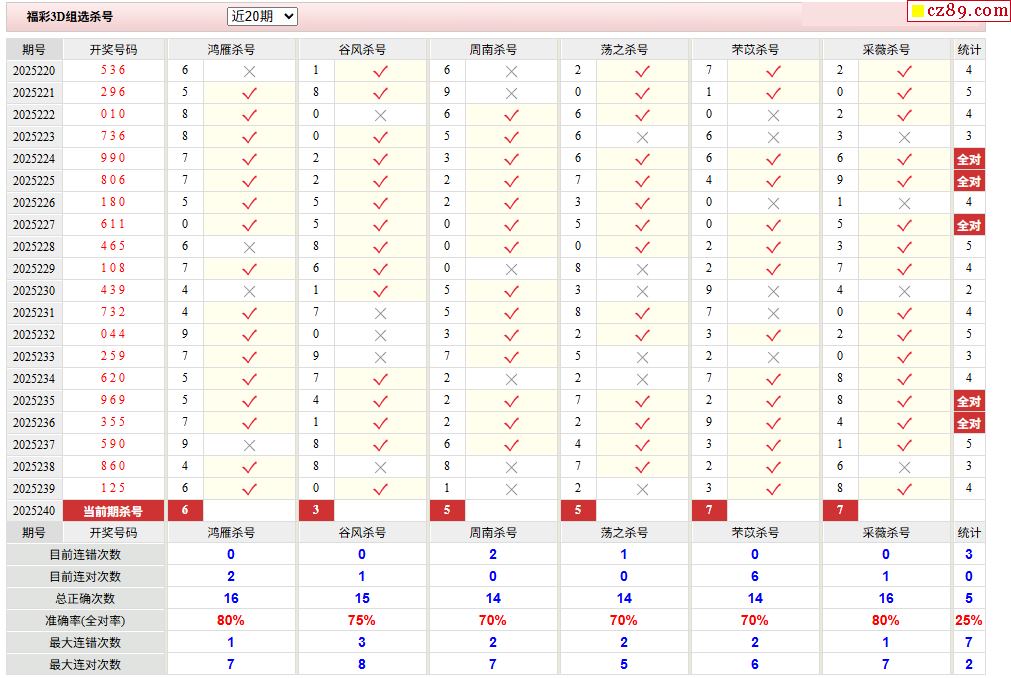Viewport: 1011px width, 678px height.
Task: Click draw number 990
Action: (113, 158)
